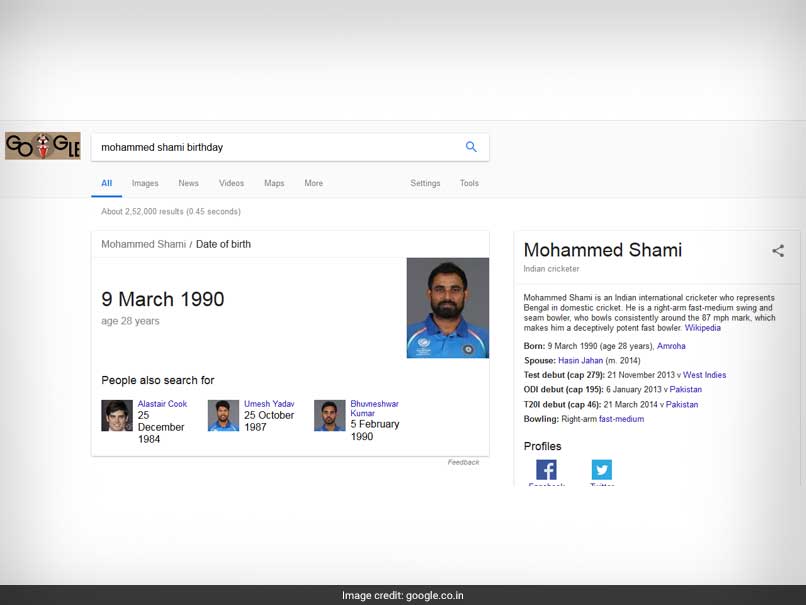Click the Mohammed Shami breadcrumb link
Image resolution: width=806 pixels, height=605 pixels.
(143, 244)
